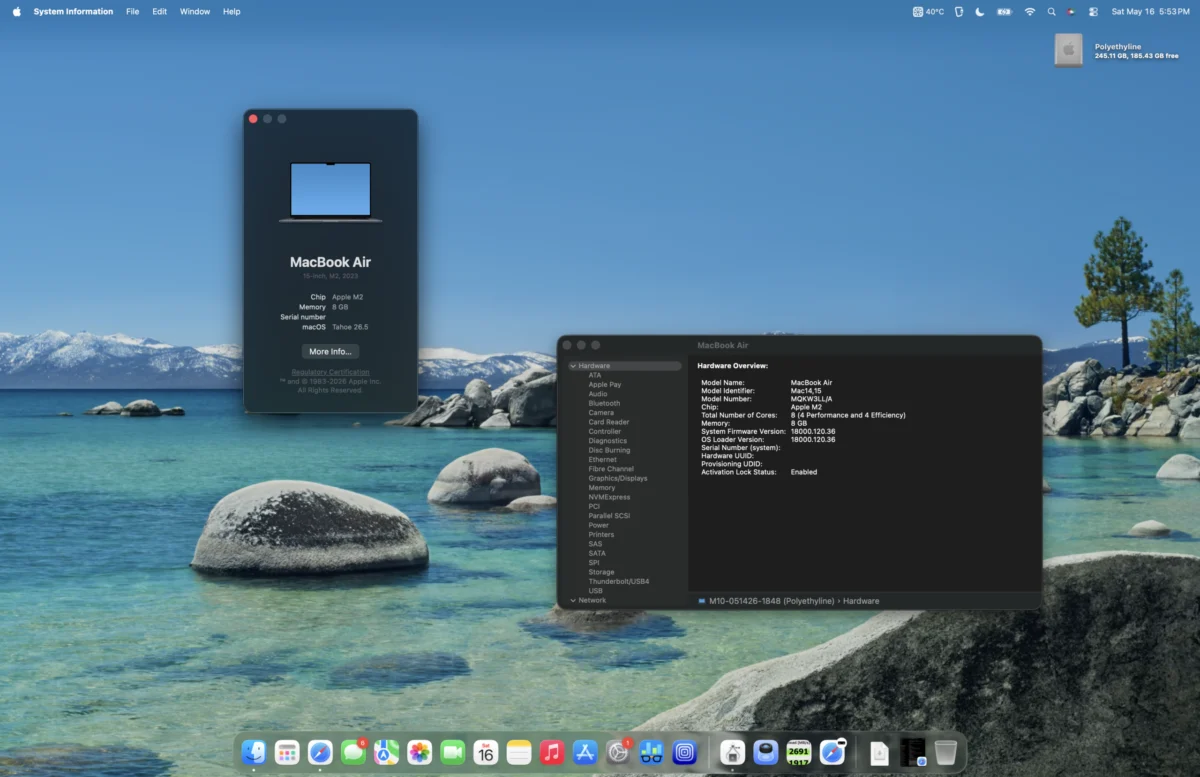Click the More Info... button

pos(330,352)
